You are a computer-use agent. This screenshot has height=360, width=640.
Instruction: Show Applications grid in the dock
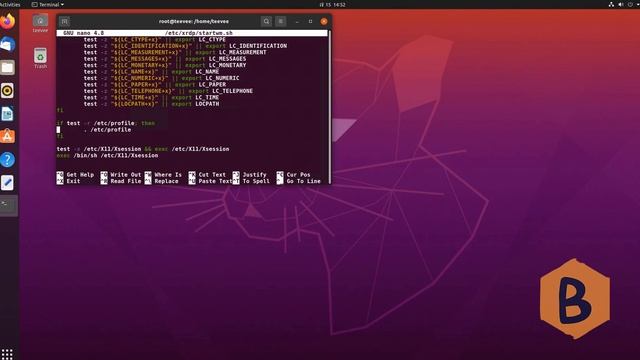(x=7, y=353)
